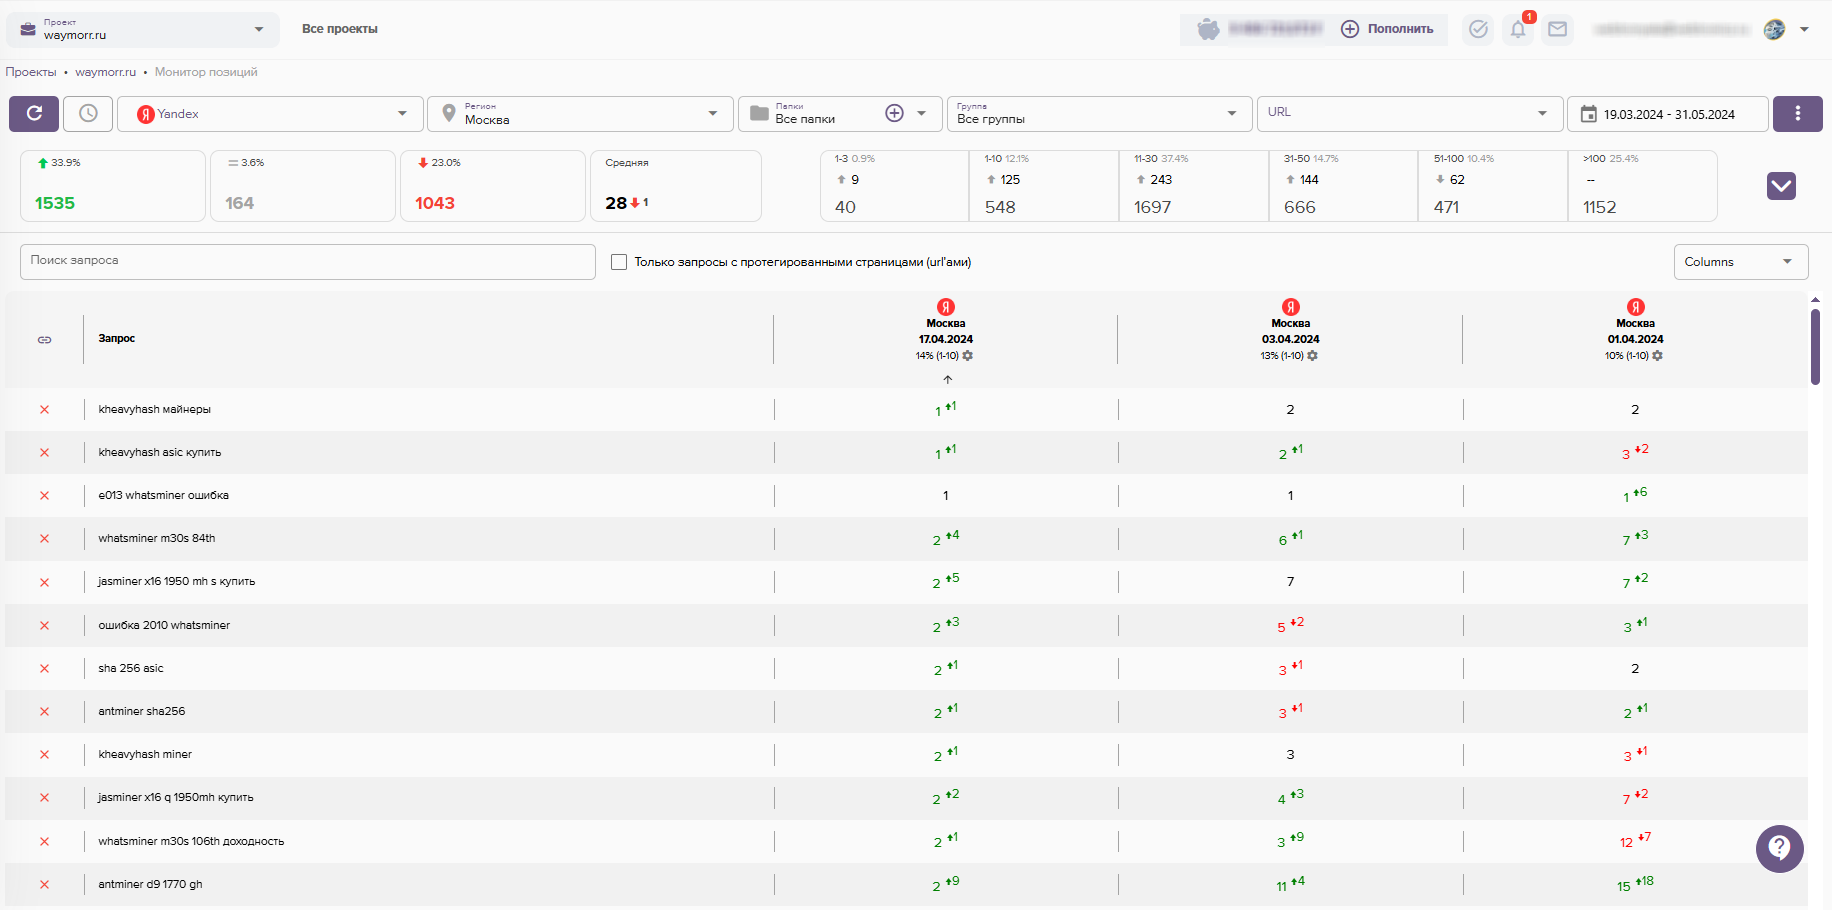Open the Yandex search engine dropdown
The width and height of the screenshot is (1832, 910).
pos(270,114)
